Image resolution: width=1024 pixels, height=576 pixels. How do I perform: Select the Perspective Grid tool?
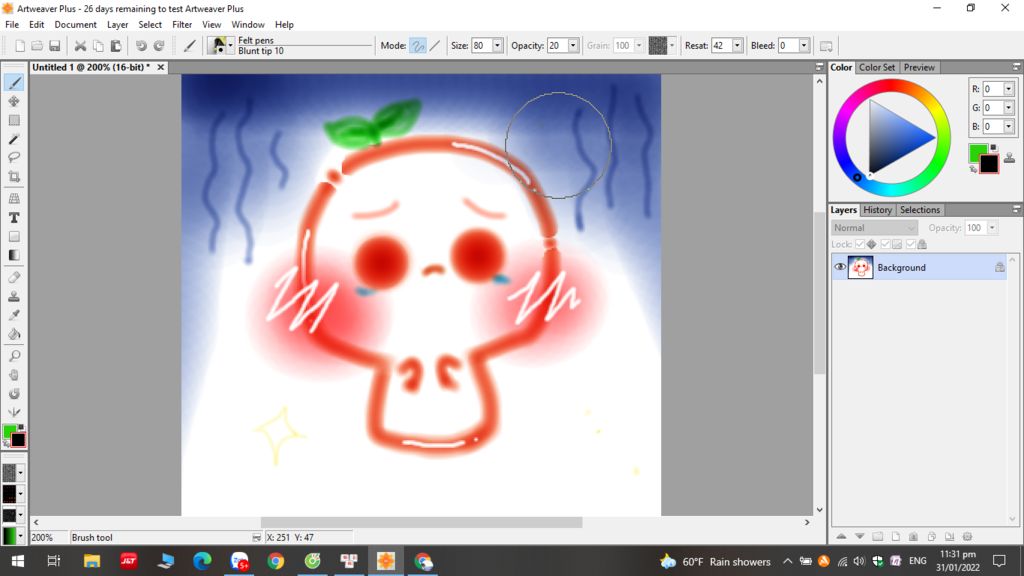coord(14,199)
